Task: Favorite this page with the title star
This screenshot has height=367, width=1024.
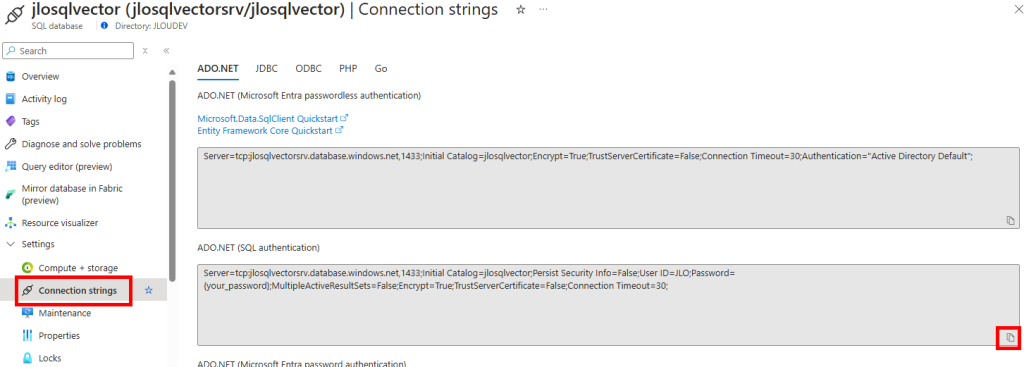Action: pyautogui.click(x=520, y=10)
